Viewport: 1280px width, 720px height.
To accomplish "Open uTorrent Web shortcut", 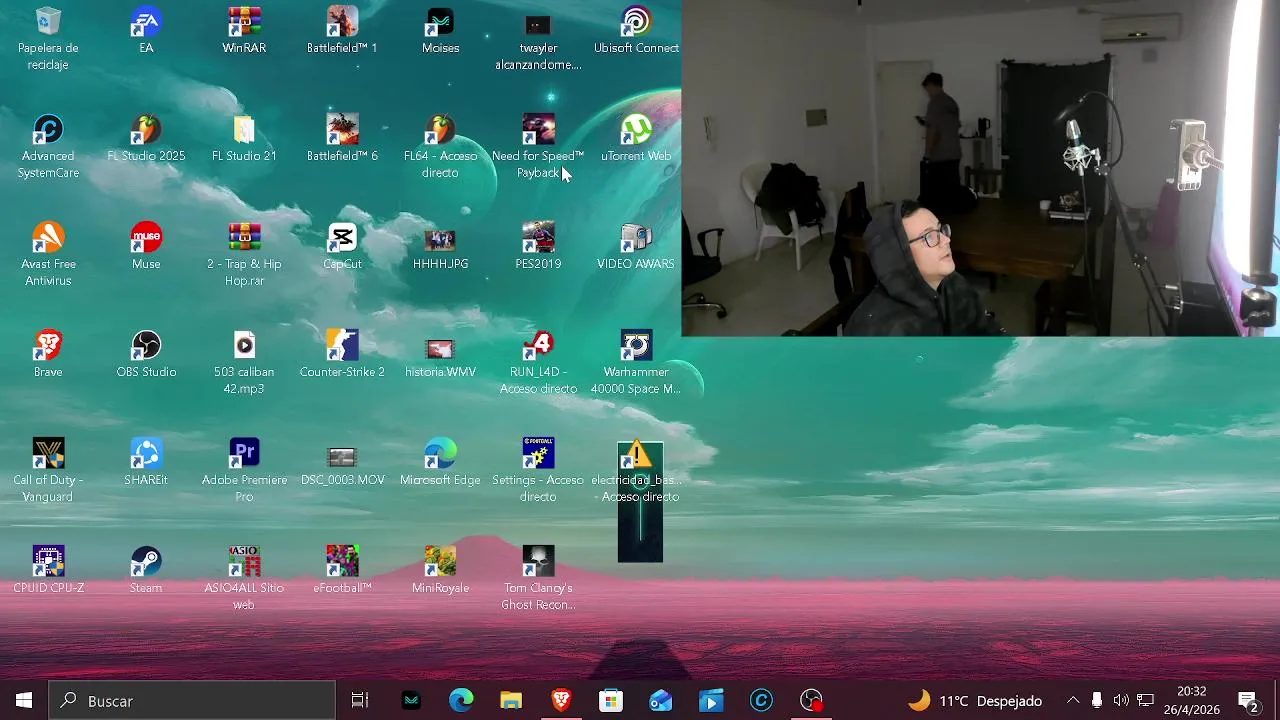I will click(636, 138).
